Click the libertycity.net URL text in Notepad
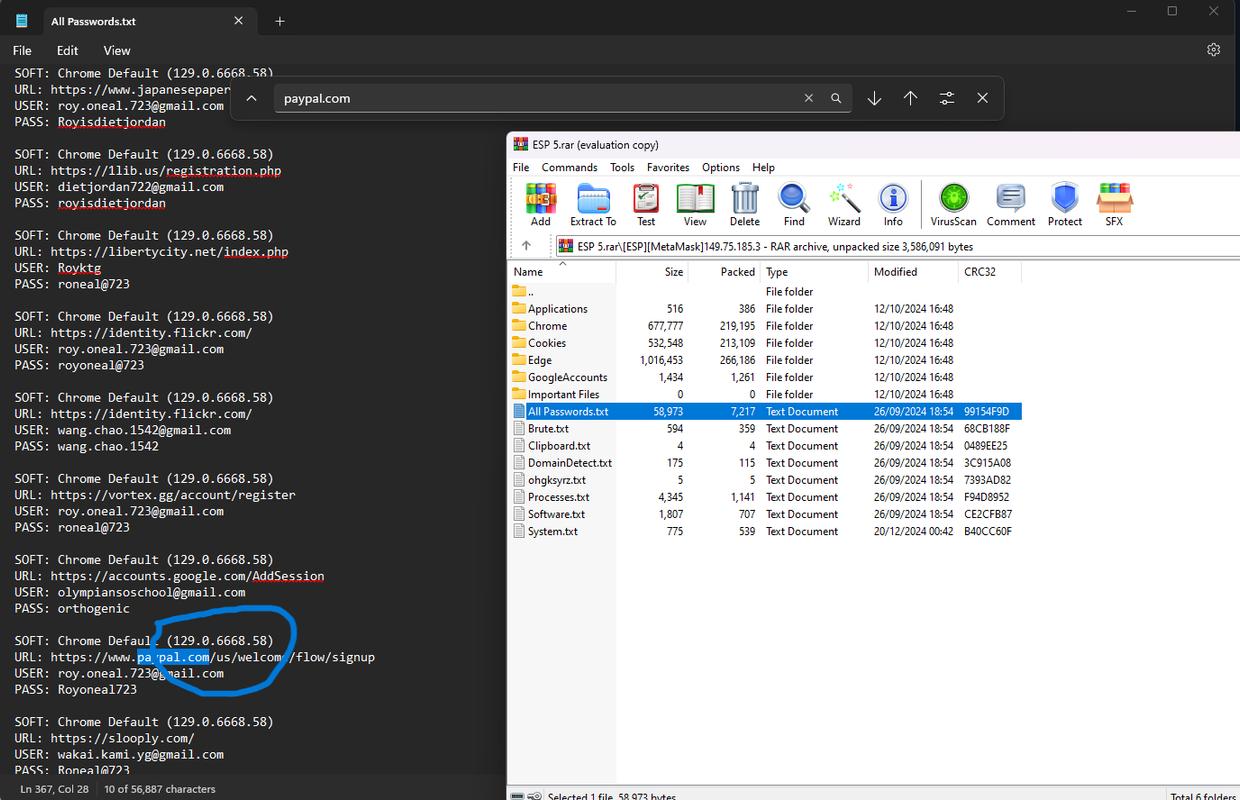The image size is (1240, 800). pos(169,252)
